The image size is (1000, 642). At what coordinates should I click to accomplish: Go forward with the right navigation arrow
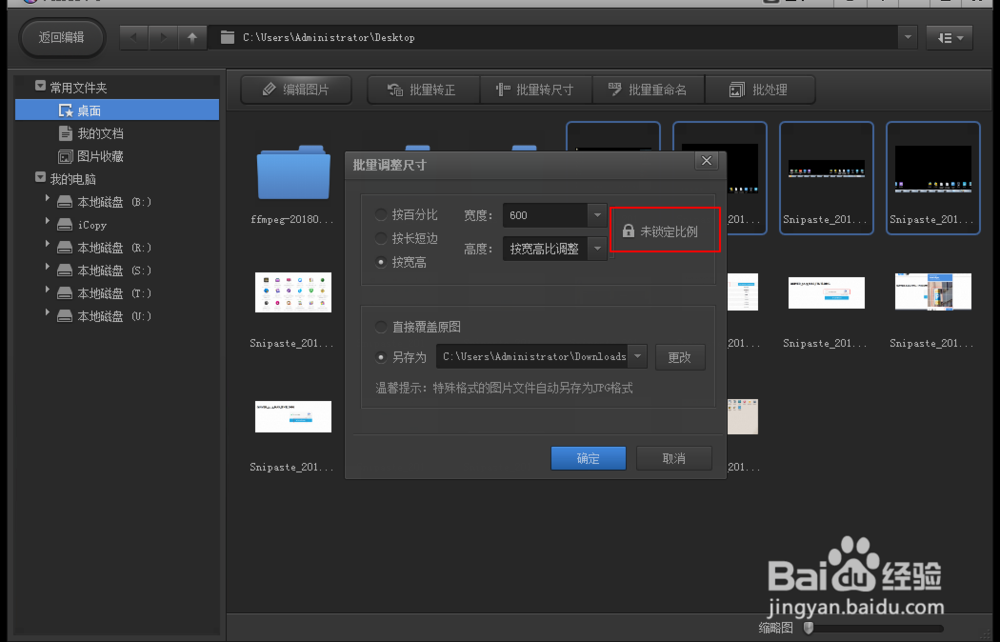(x=163, y=38)
